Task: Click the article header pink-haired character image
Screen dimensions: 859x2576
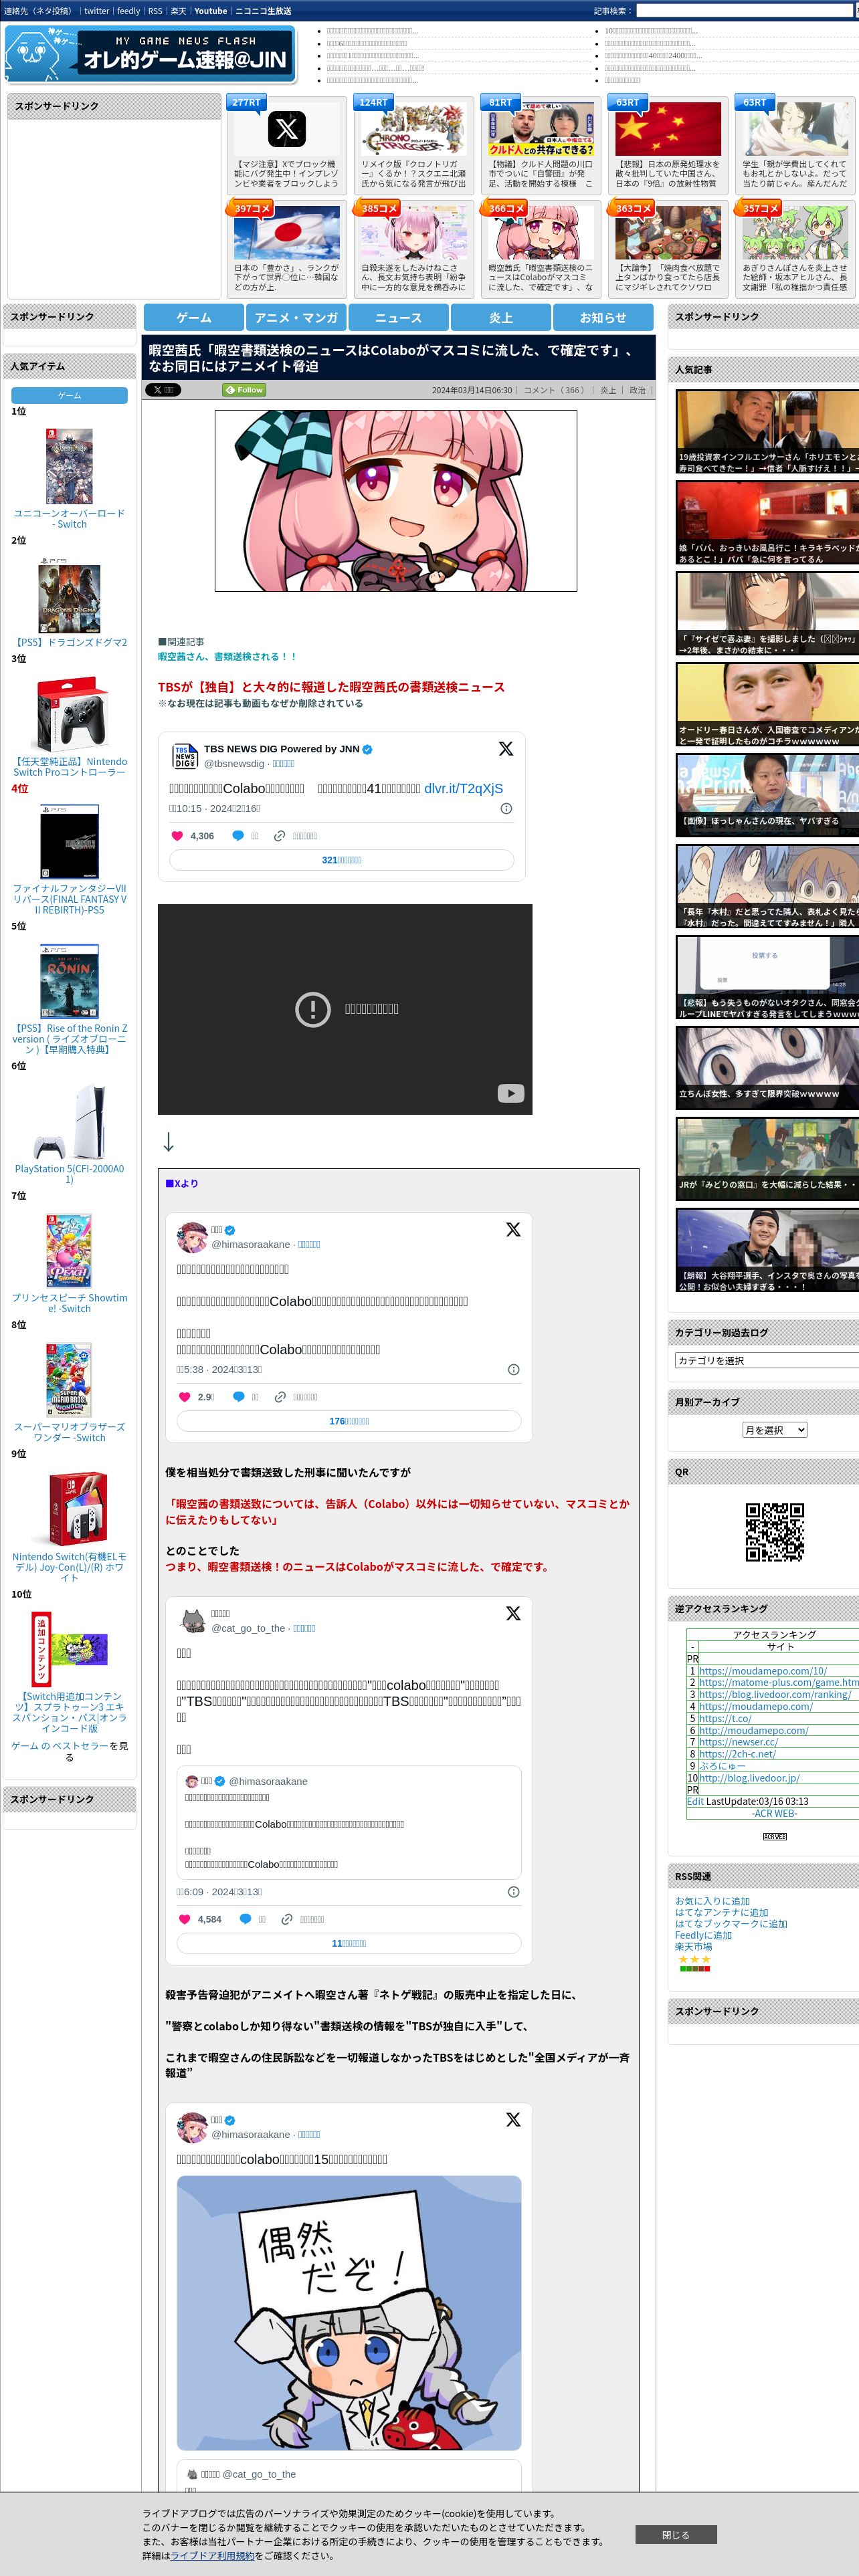Action: click(395, 500)
